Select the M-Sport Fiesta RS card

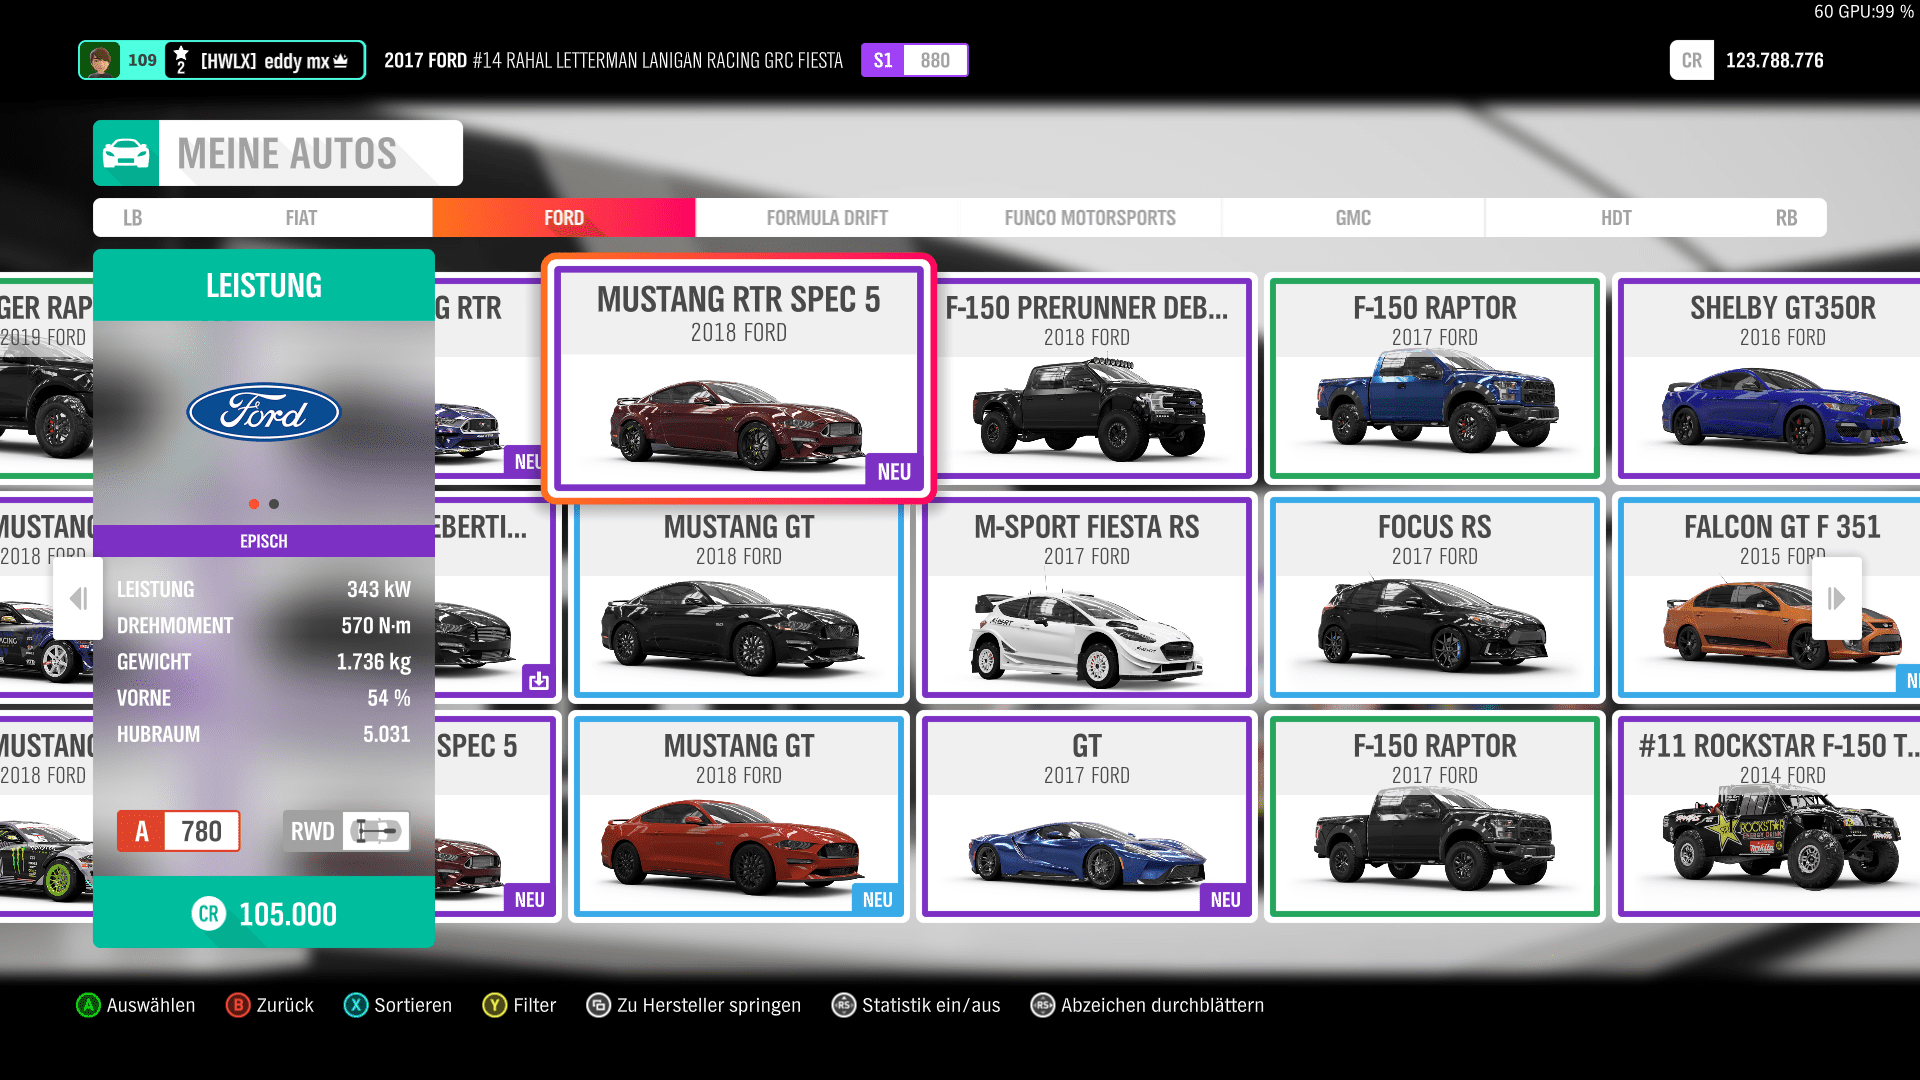pyautogui.click(x=1087, y=598)
